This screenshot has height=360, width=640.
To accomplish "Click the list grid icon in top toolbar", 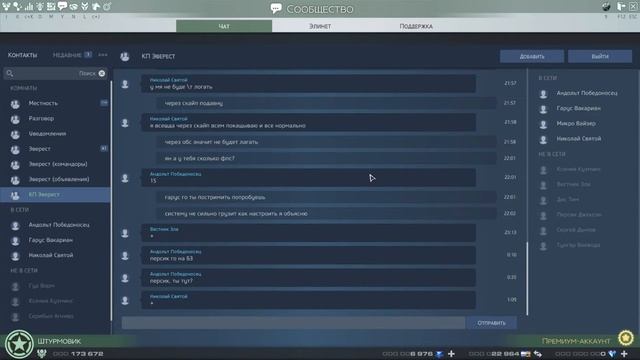I will [x=51, y=7].
